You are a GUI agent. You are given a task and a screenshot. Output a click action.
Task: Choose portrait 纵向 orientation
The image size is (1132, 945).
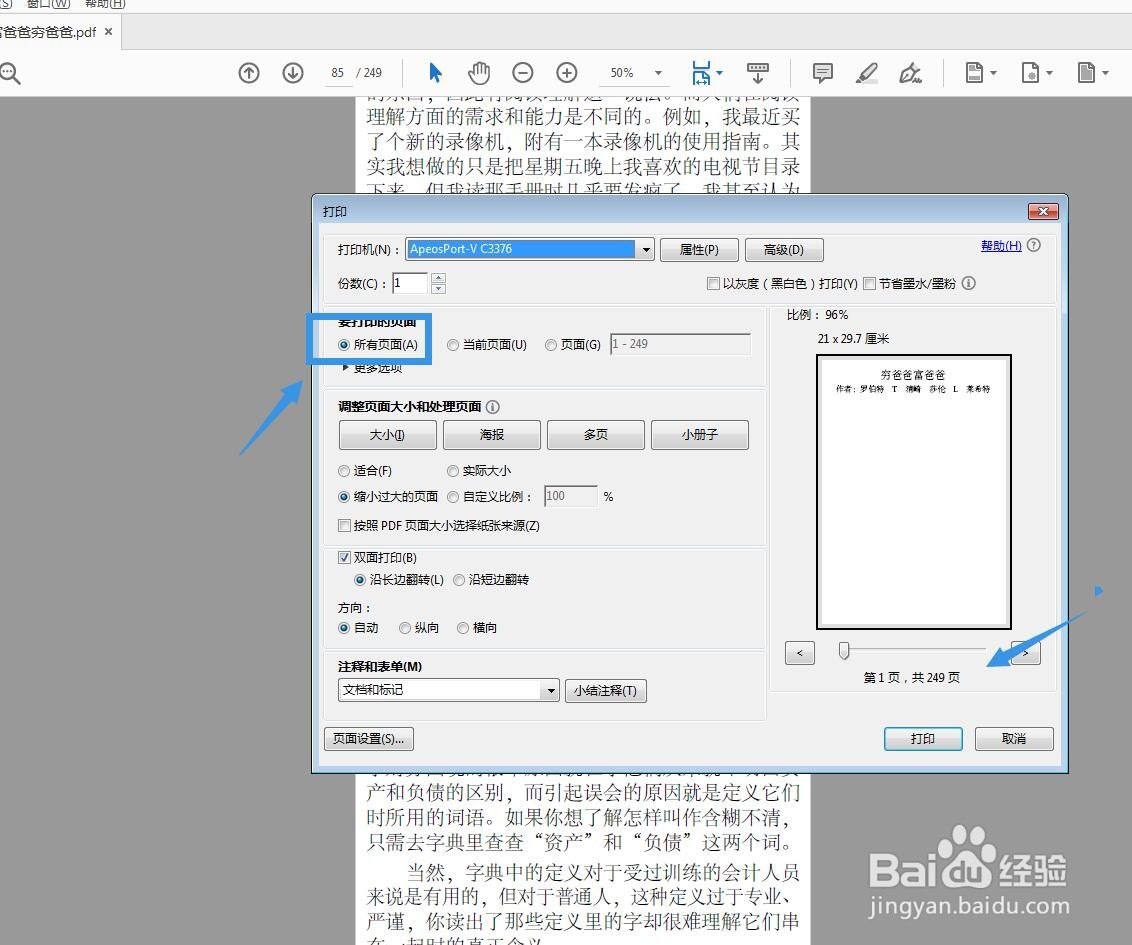[x=405, y=628]
